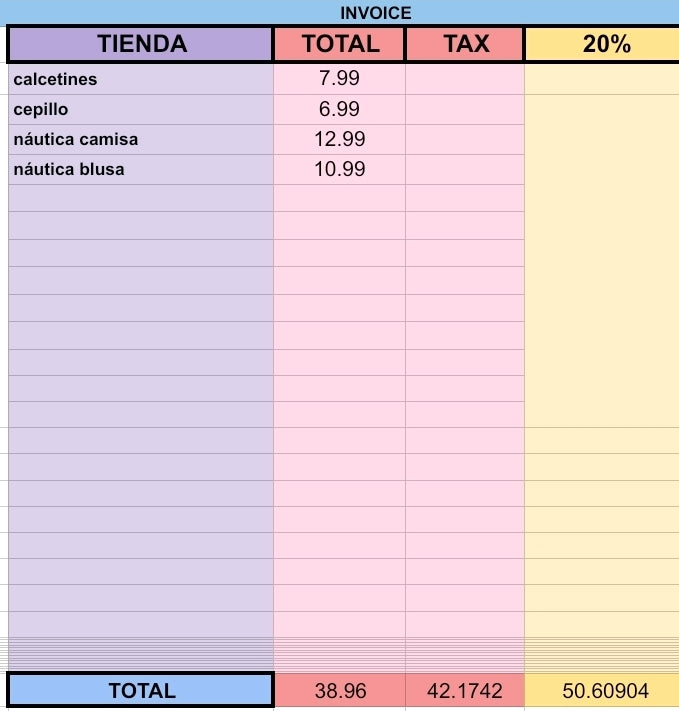Image resolution: width=679 pixels, height=711 pixels.
Task: Select the TAX column header
Action: [x=465, y=44]
